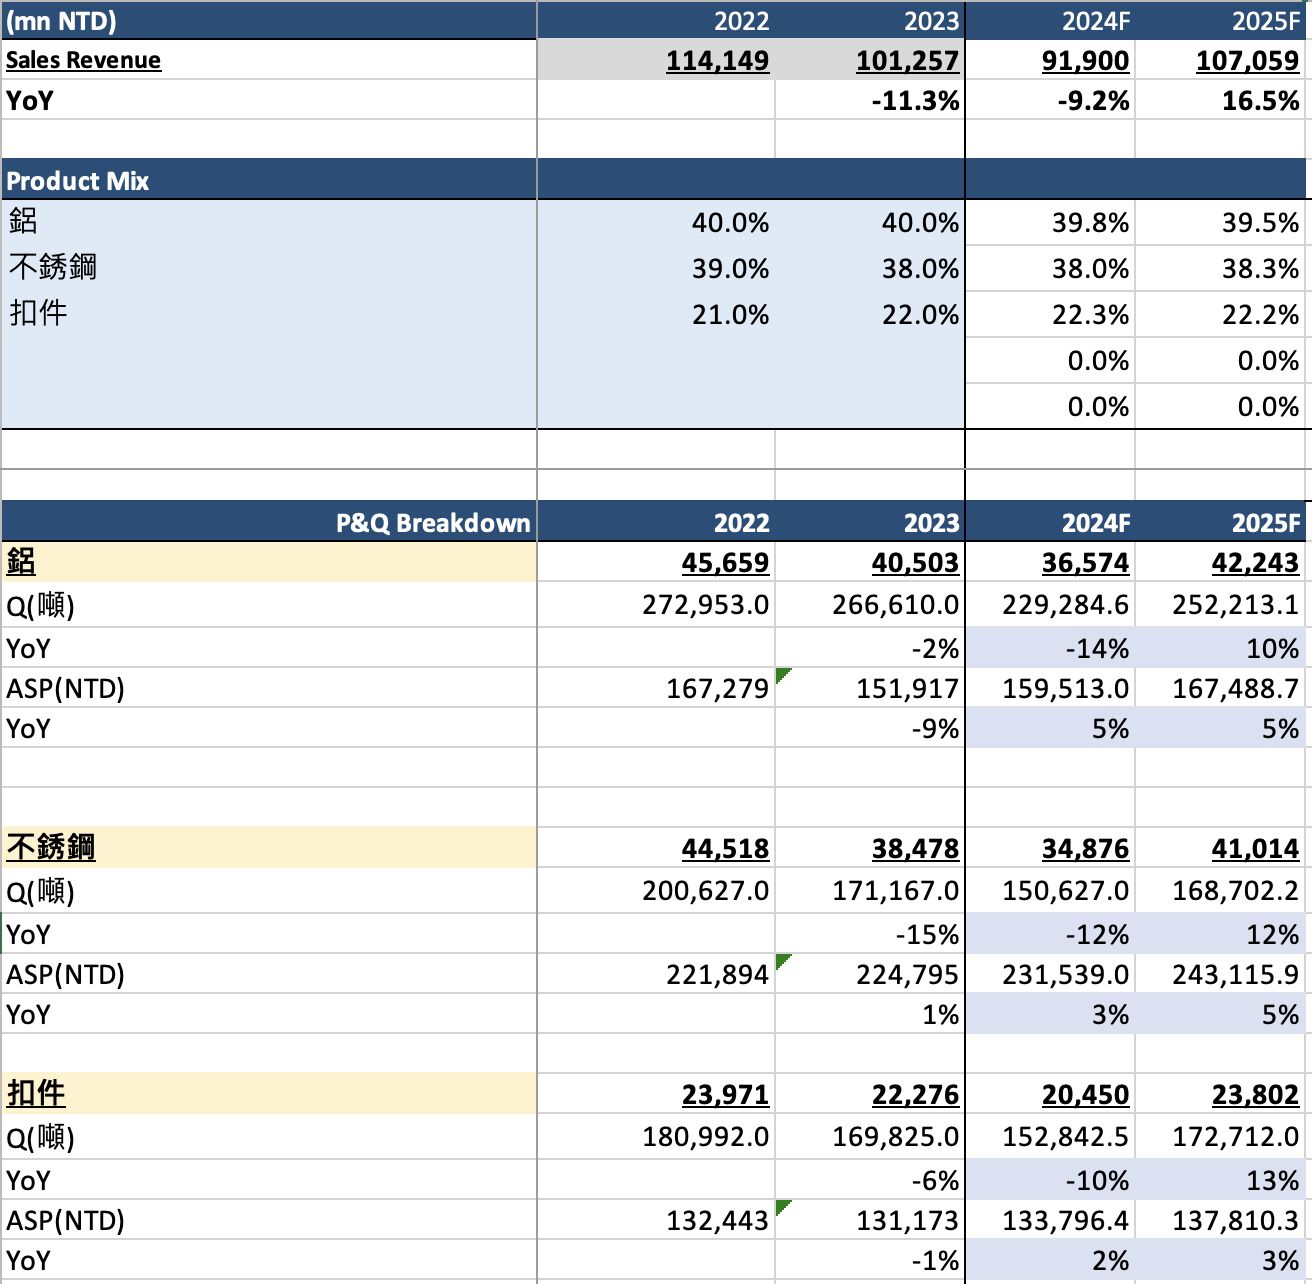Click green triangle marker on 不銹鋼 ASP 224,795 cell

click(782, 960)
